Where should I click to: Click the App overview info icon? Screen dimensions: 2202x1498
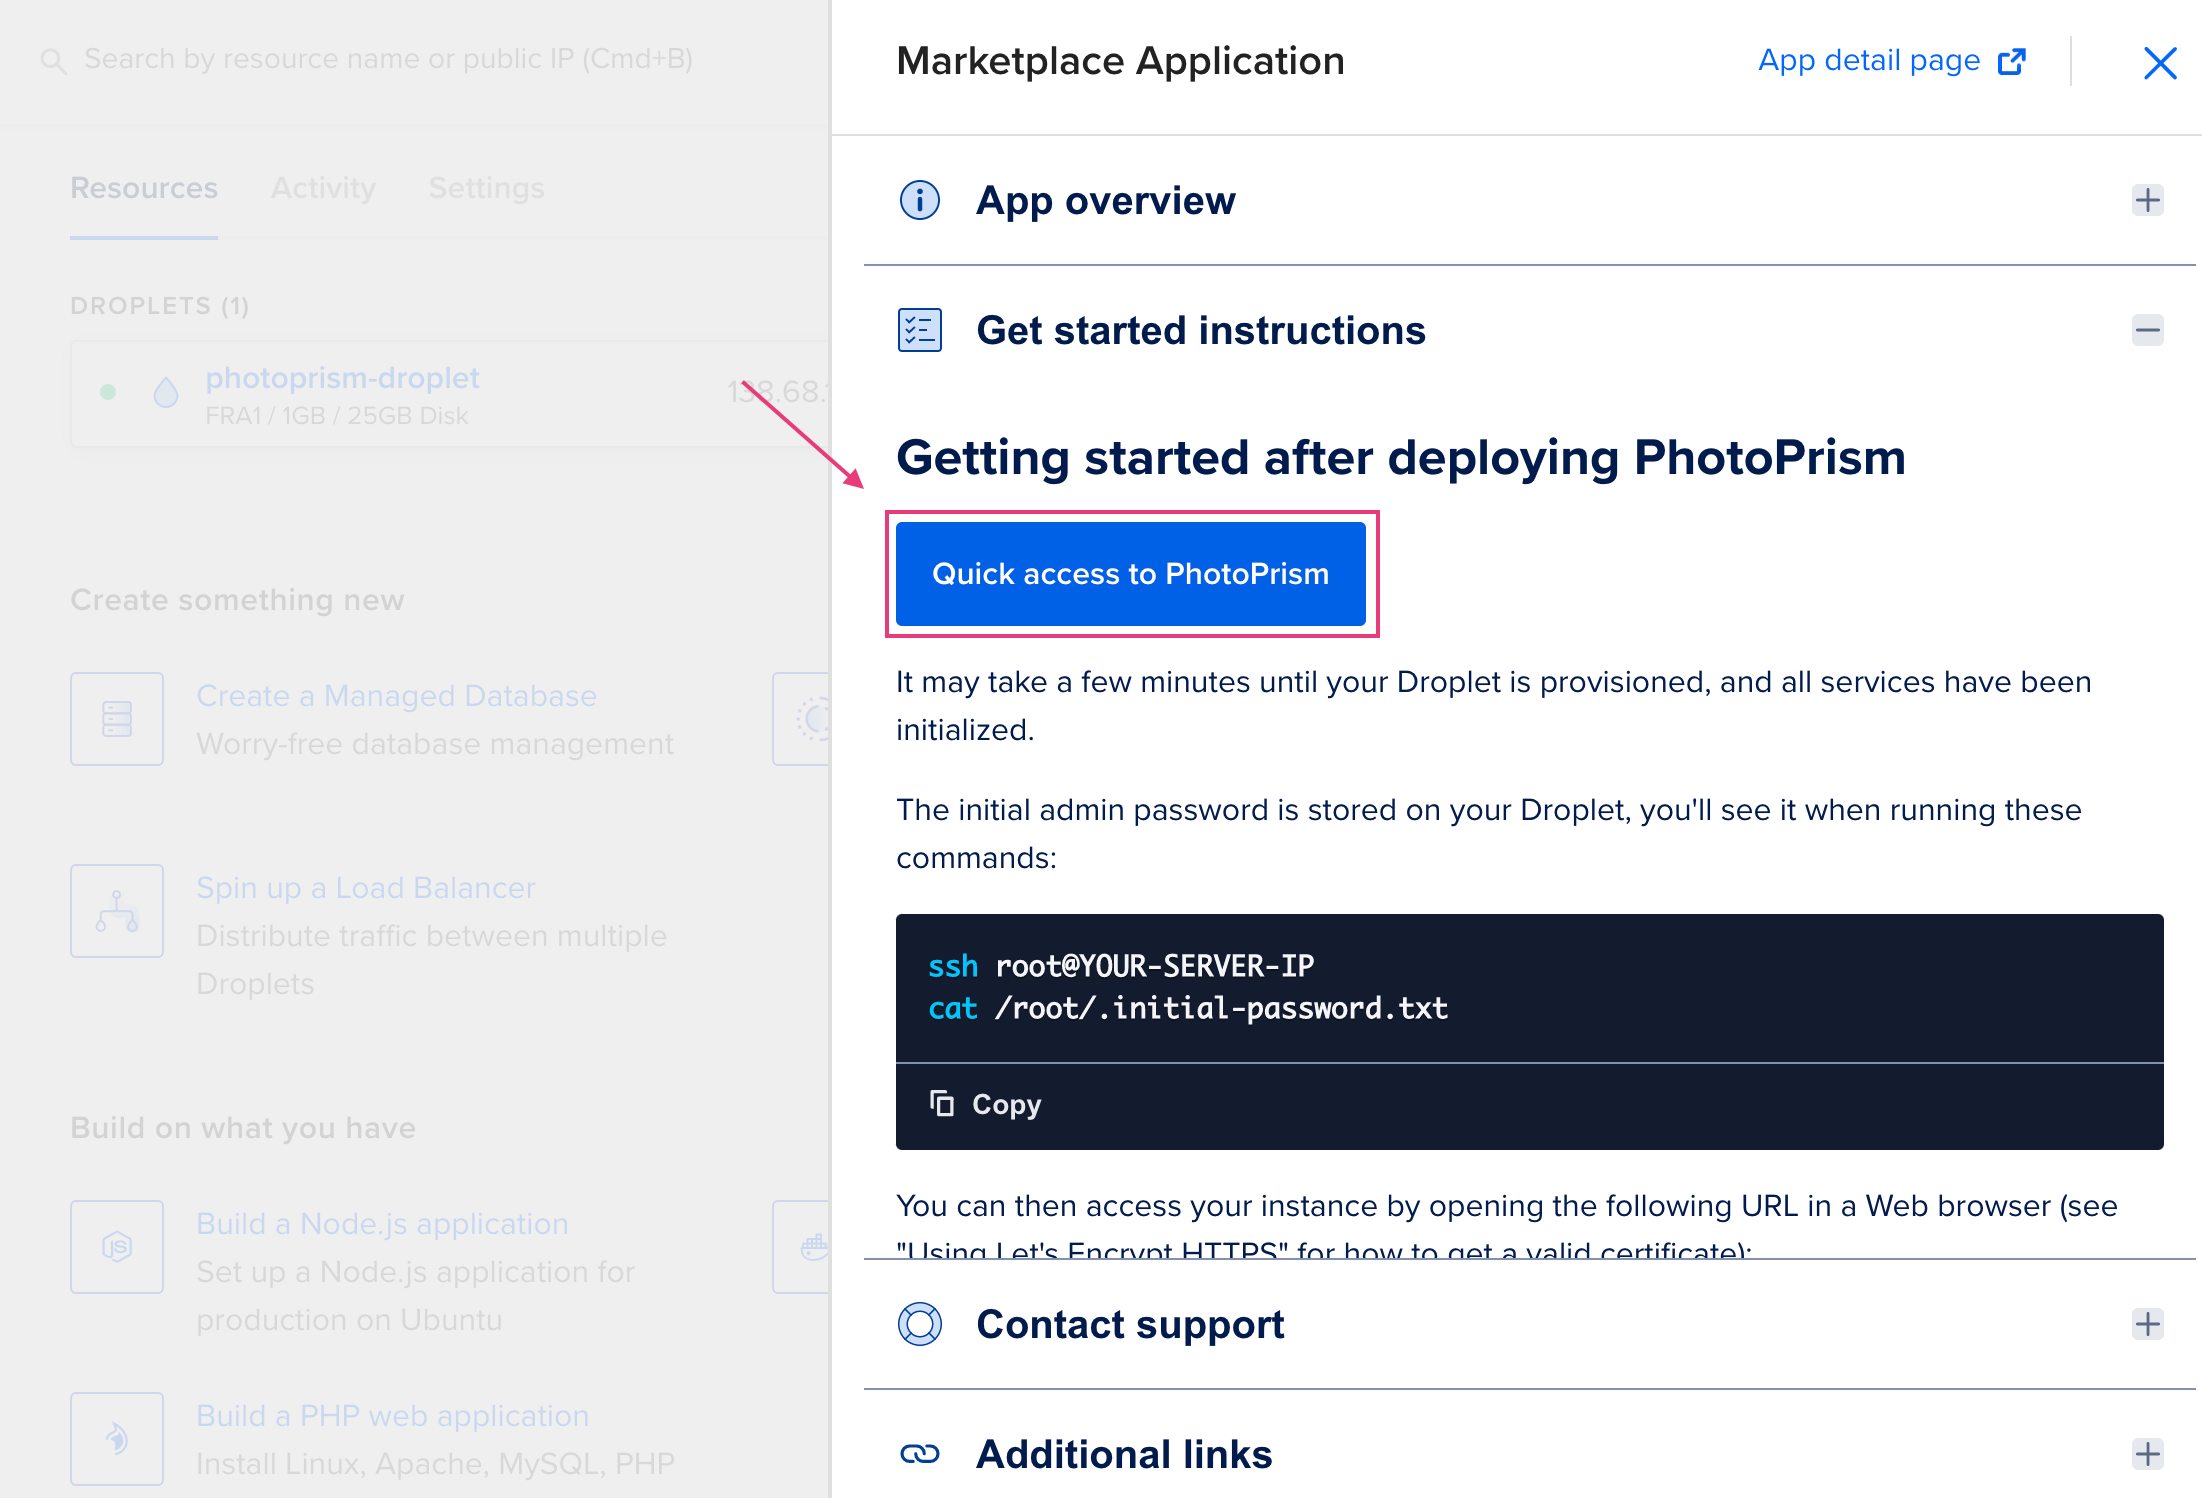click(919, 200)
